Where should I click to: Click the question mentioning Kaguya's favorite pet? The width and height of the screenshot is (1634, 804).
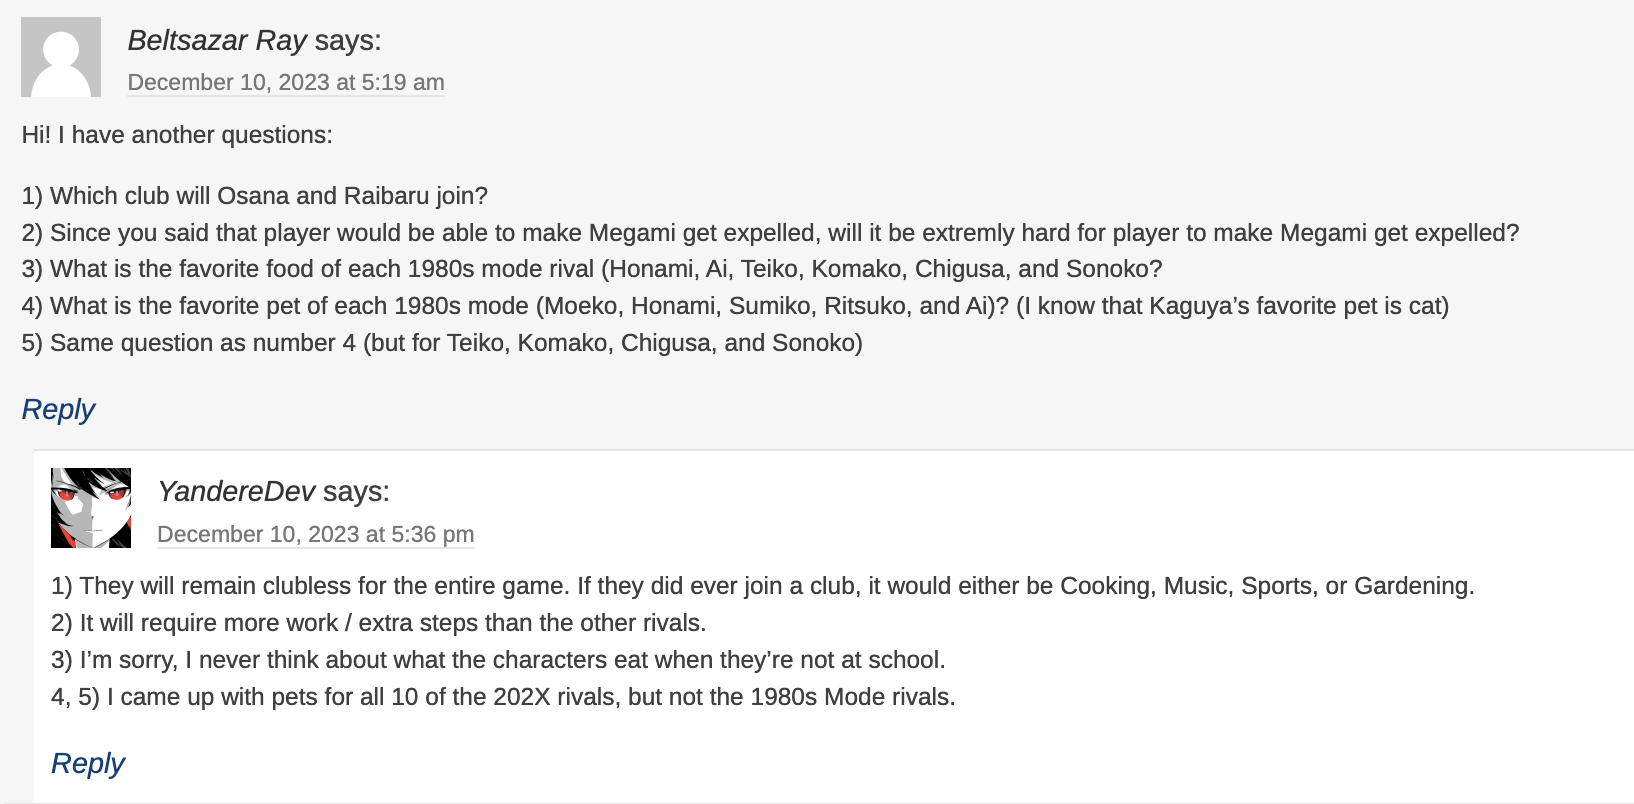pos(735,306)
